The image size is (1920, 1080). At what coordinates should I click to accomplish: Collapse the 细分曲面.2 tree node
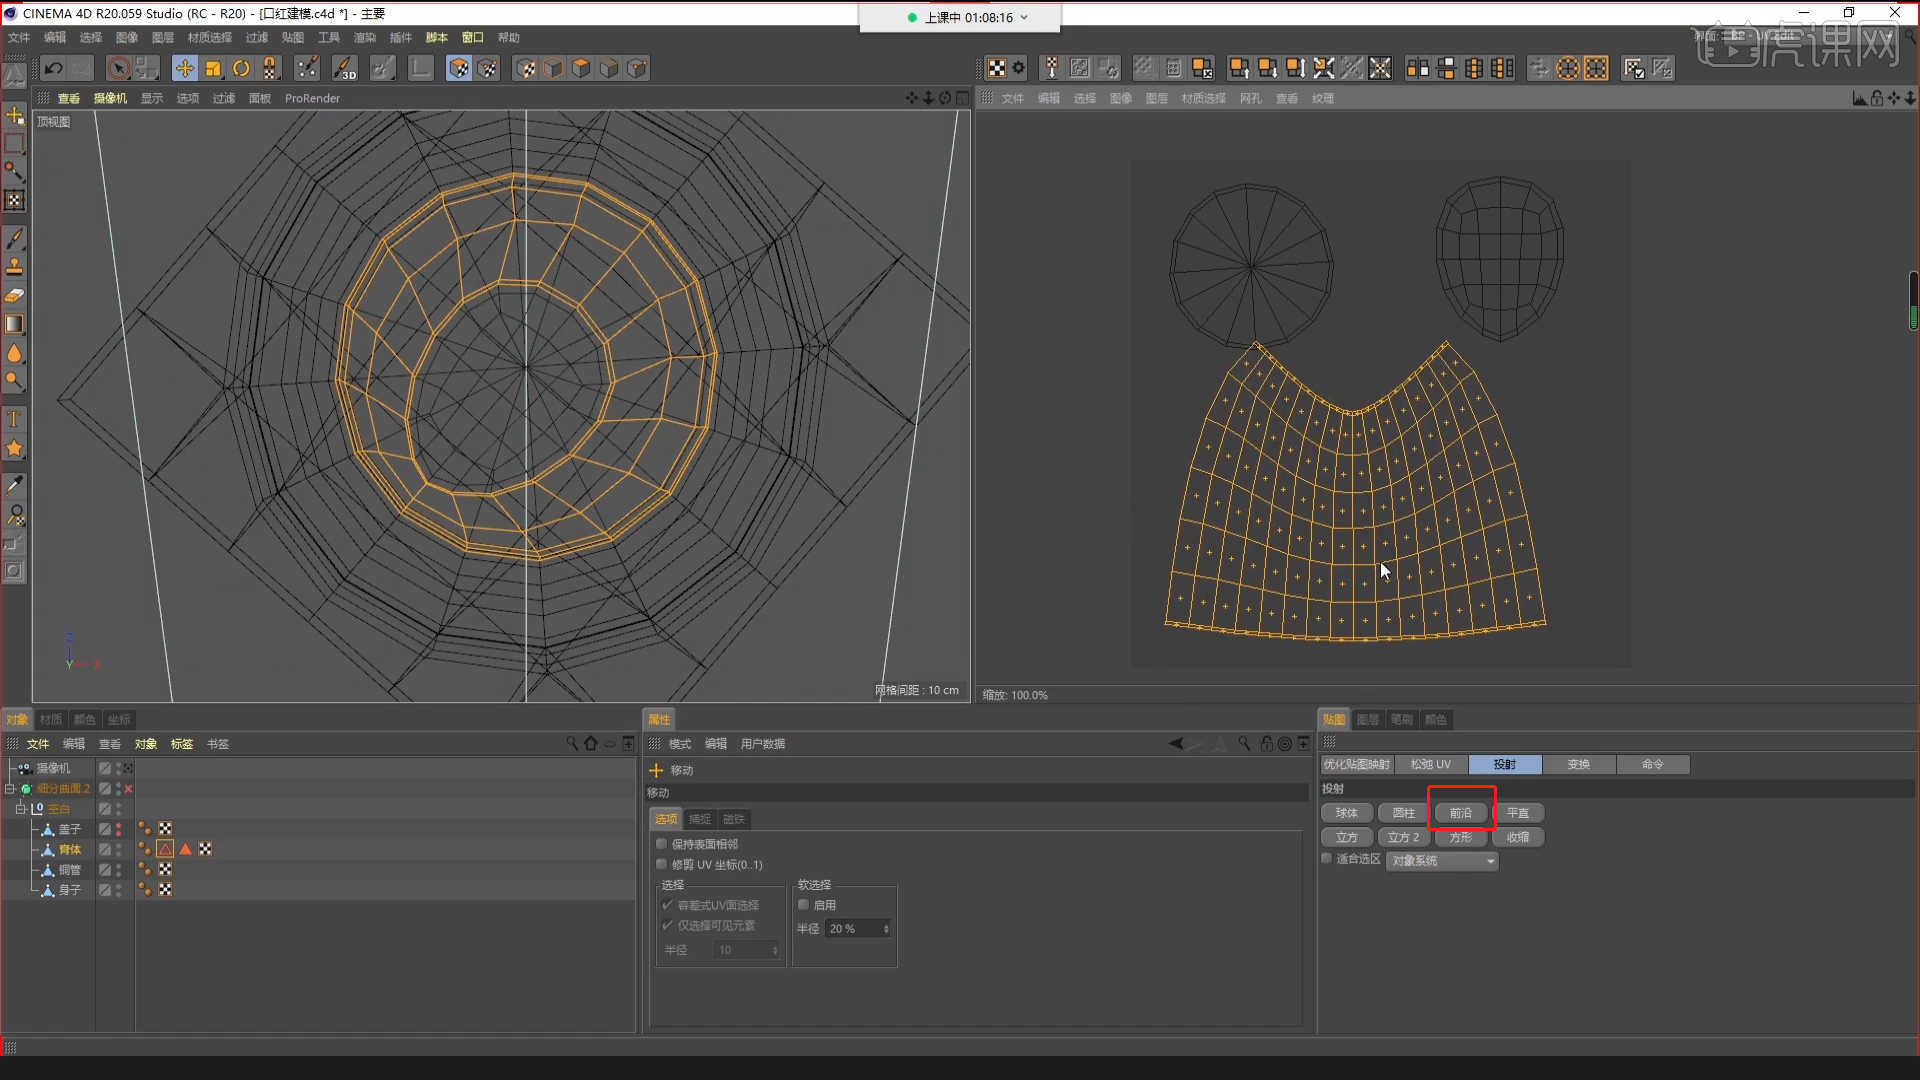[10, 789]
